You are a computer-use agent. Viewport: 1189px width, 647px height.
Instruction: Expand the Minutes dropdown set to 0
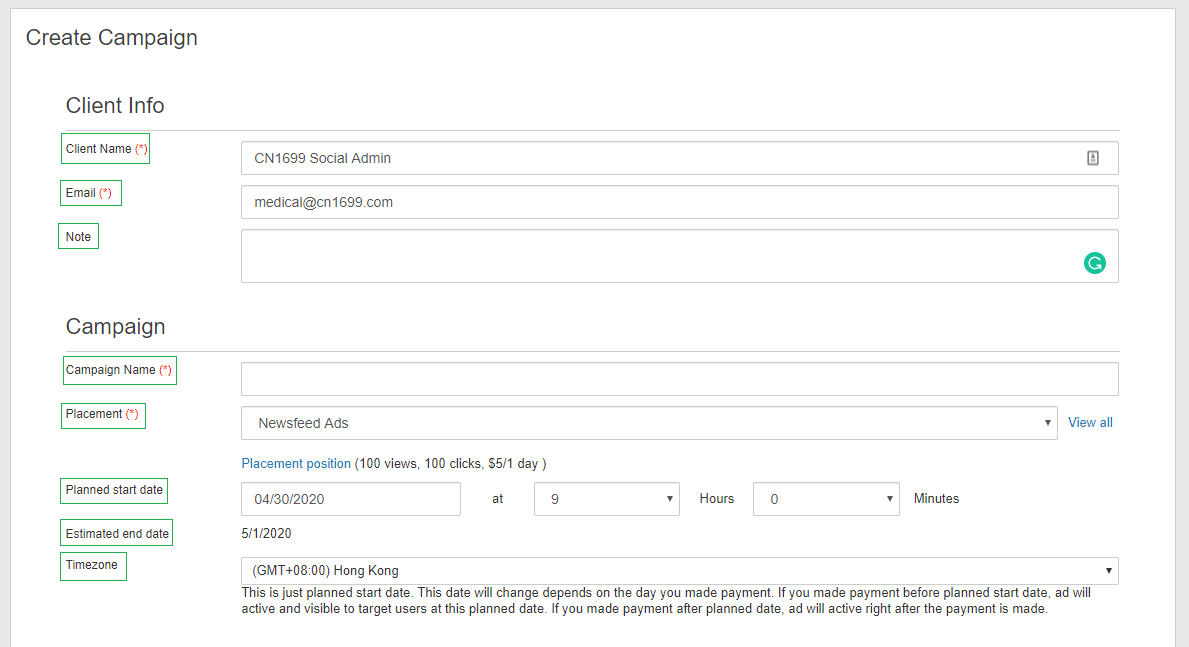click(825, 499)
